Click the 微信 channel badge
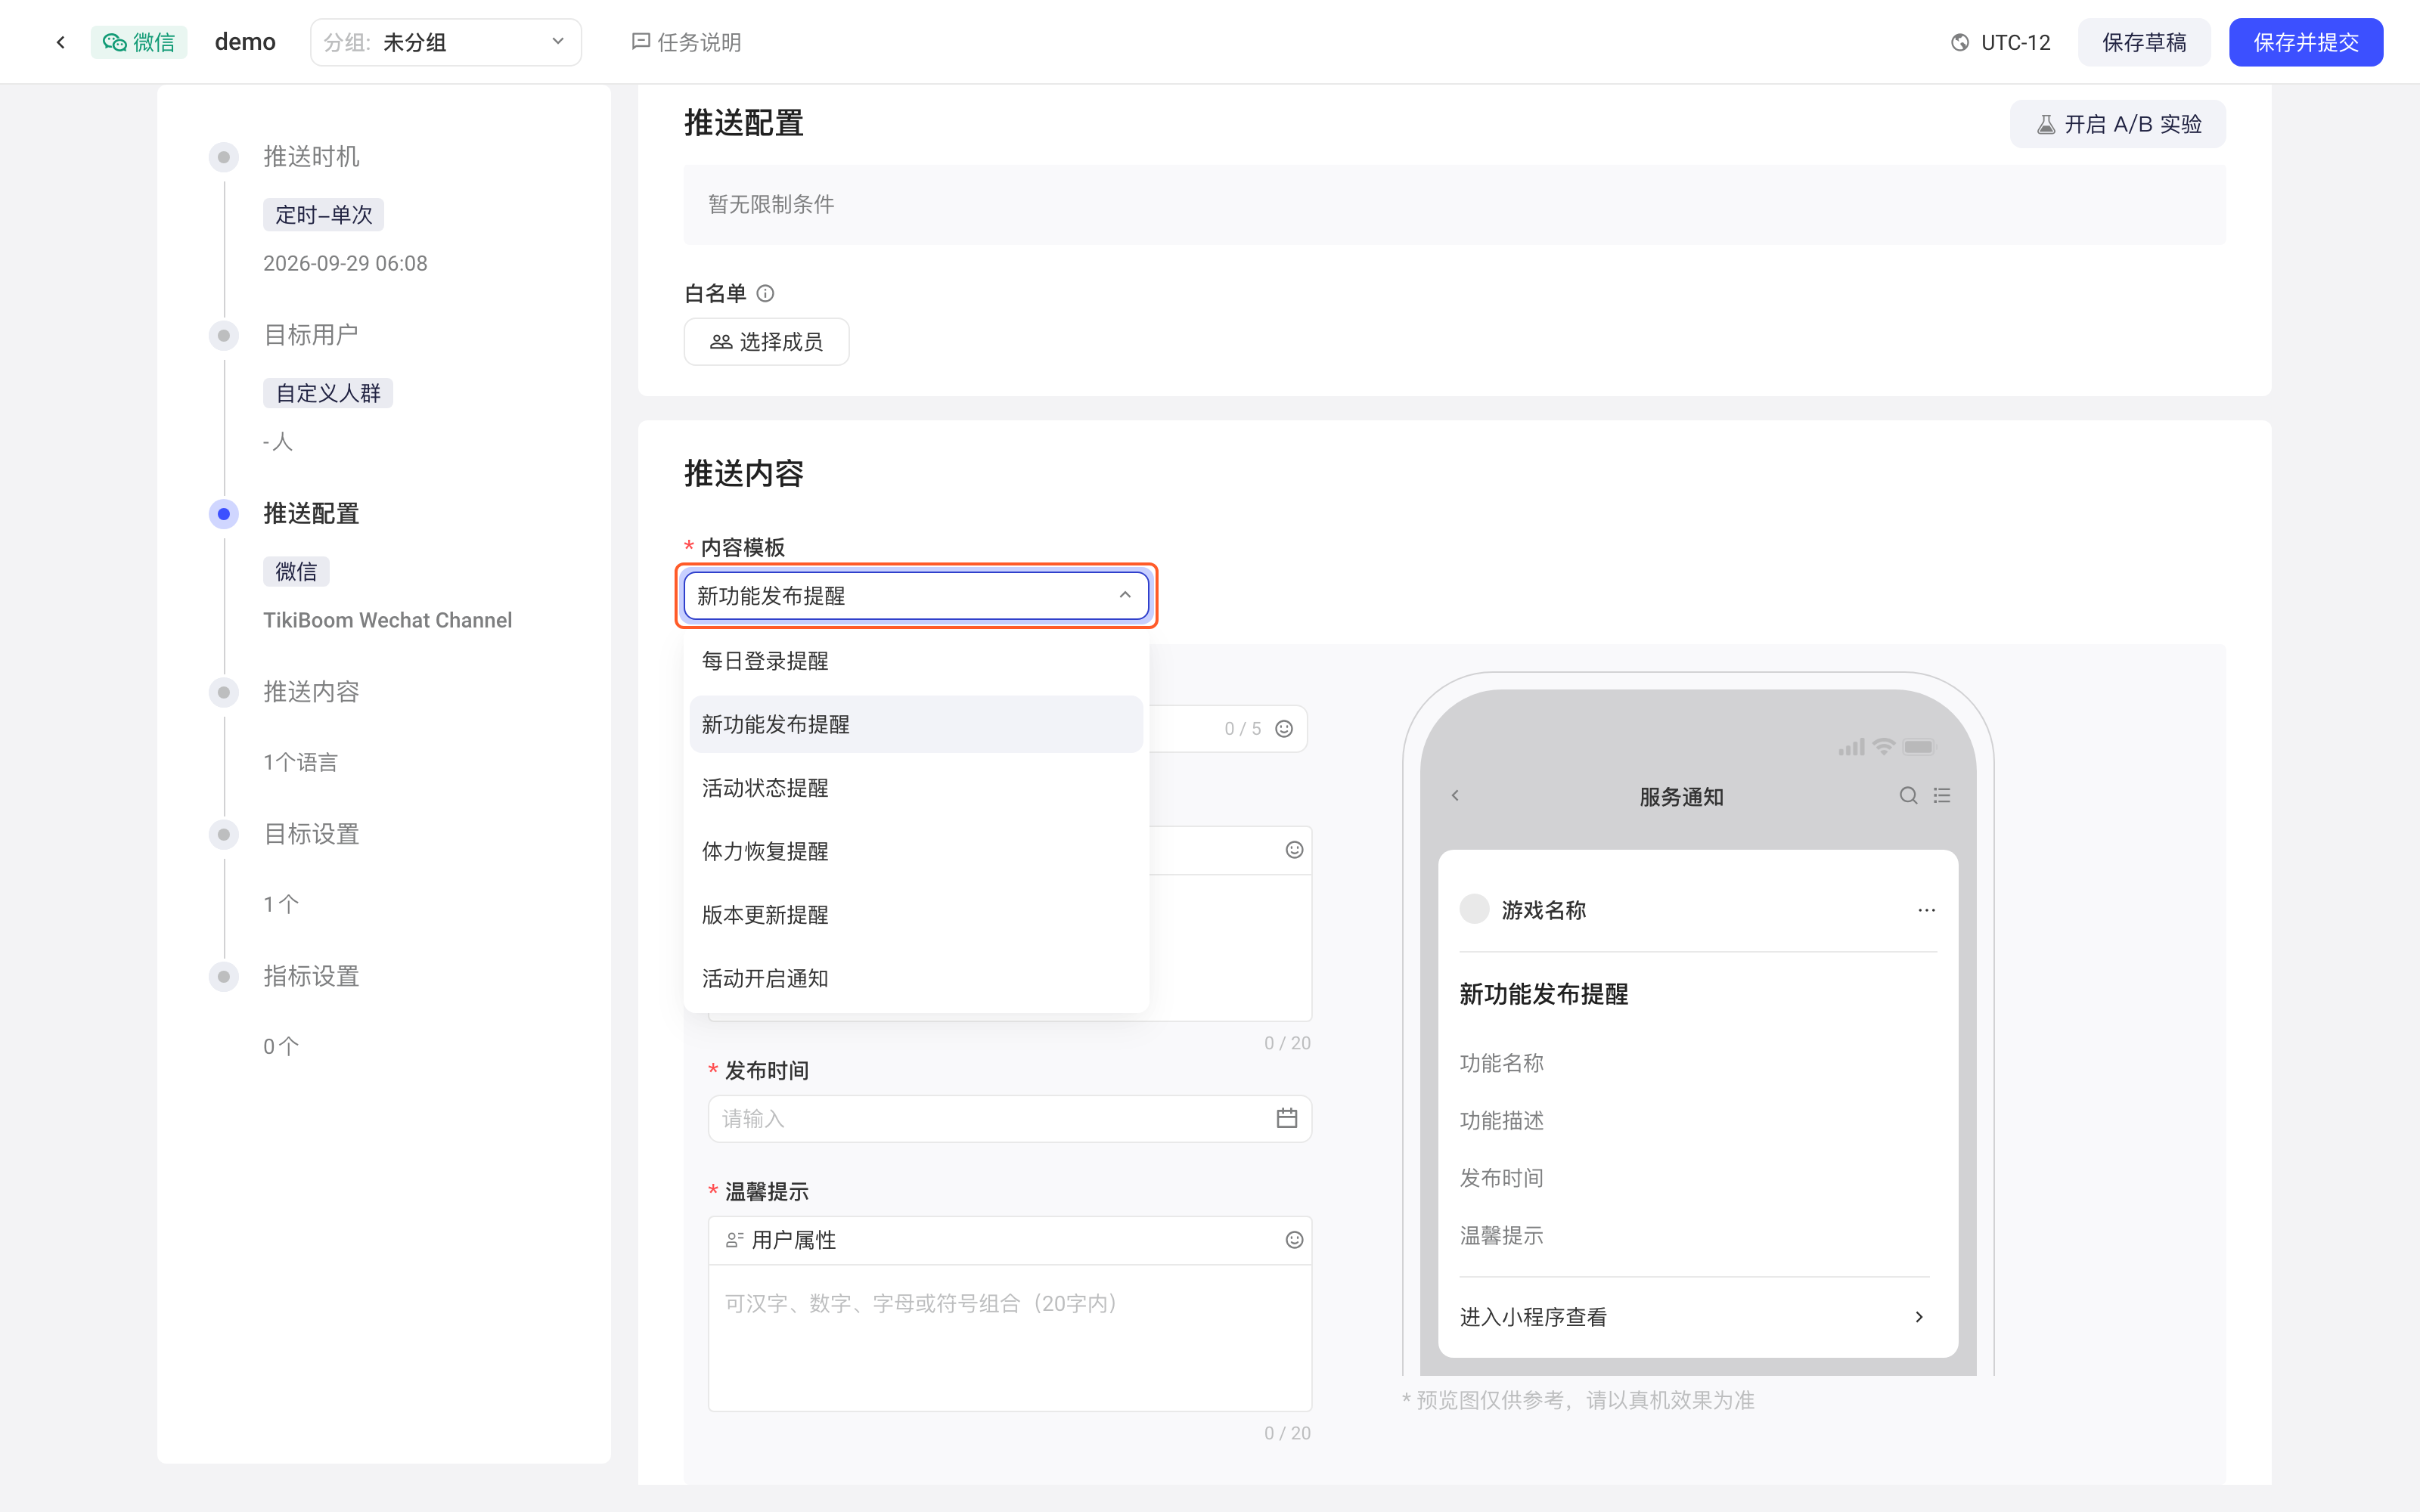Image resolution: width=2420 pixels, height=1512 pixels. tap(139, 42)
